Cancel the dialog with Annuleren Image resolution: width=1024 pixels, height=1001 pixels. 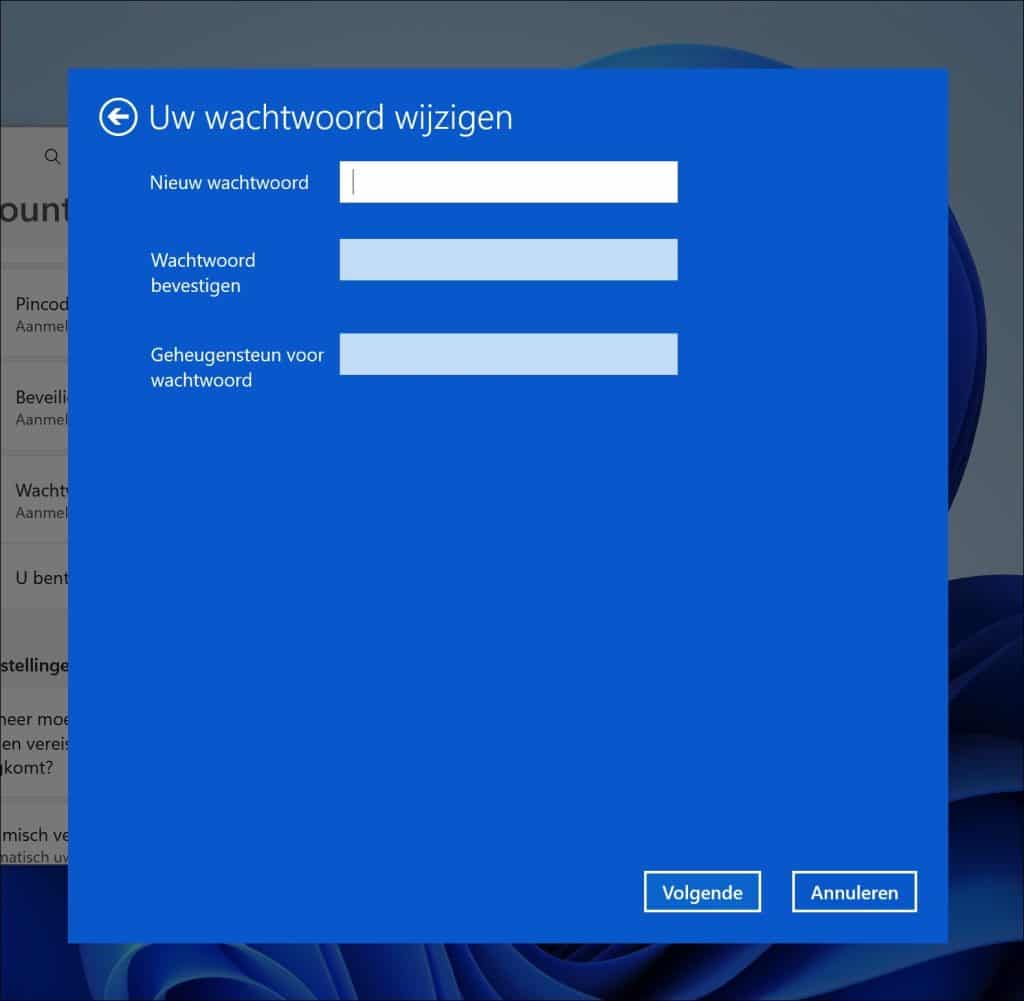click(x=854, y=892)
